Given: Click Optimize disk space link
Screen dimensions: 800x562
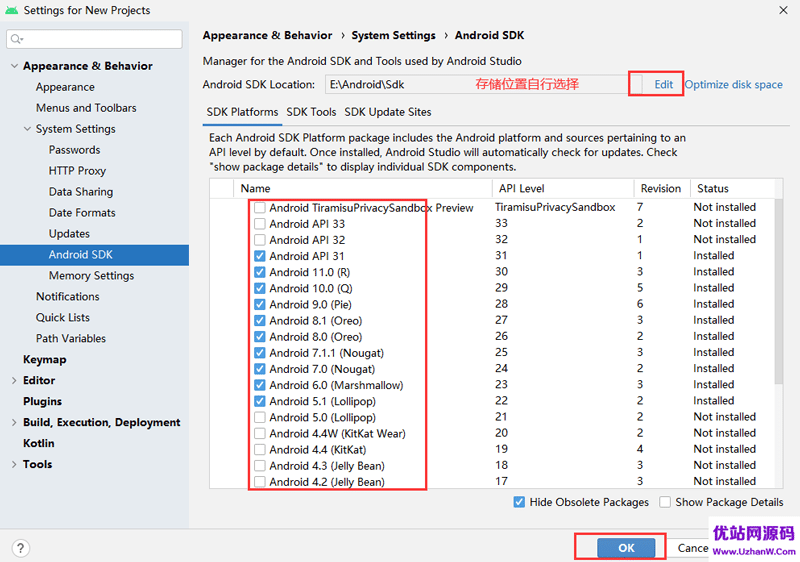Looking at the screenshot, I should pyautogui.click(x=733, y=85).
